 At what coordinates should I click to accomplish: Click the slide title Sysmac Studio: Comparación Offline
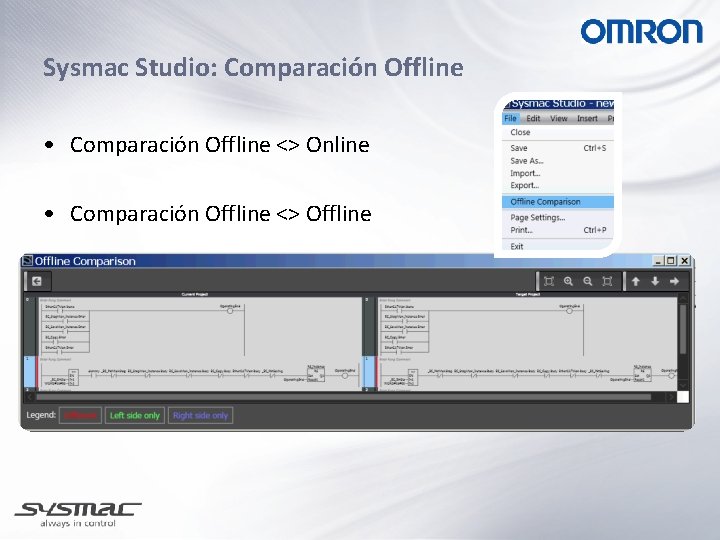click(253, 68)
